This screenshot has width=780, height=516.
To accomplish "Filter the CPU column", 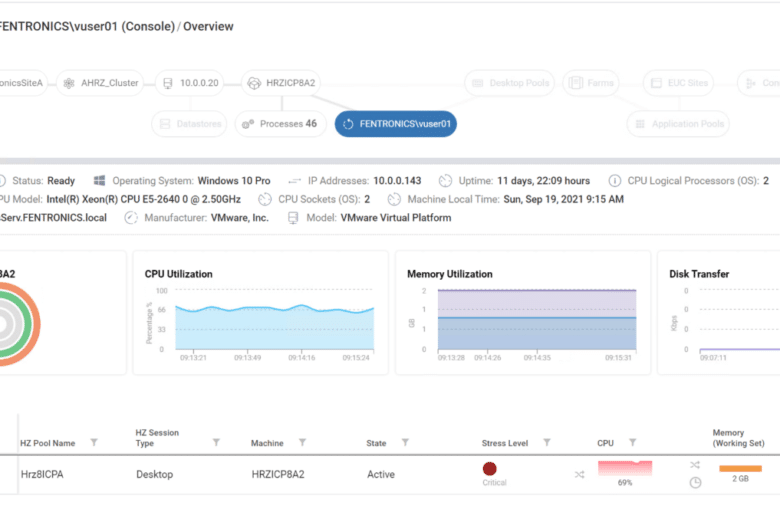I will tap(633, 442).
